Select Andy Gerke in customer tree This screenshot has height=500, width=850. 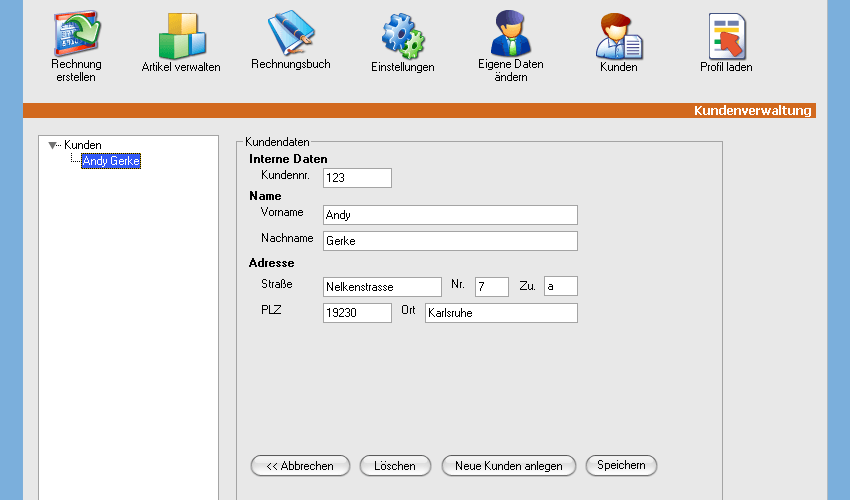click(111, 161)
